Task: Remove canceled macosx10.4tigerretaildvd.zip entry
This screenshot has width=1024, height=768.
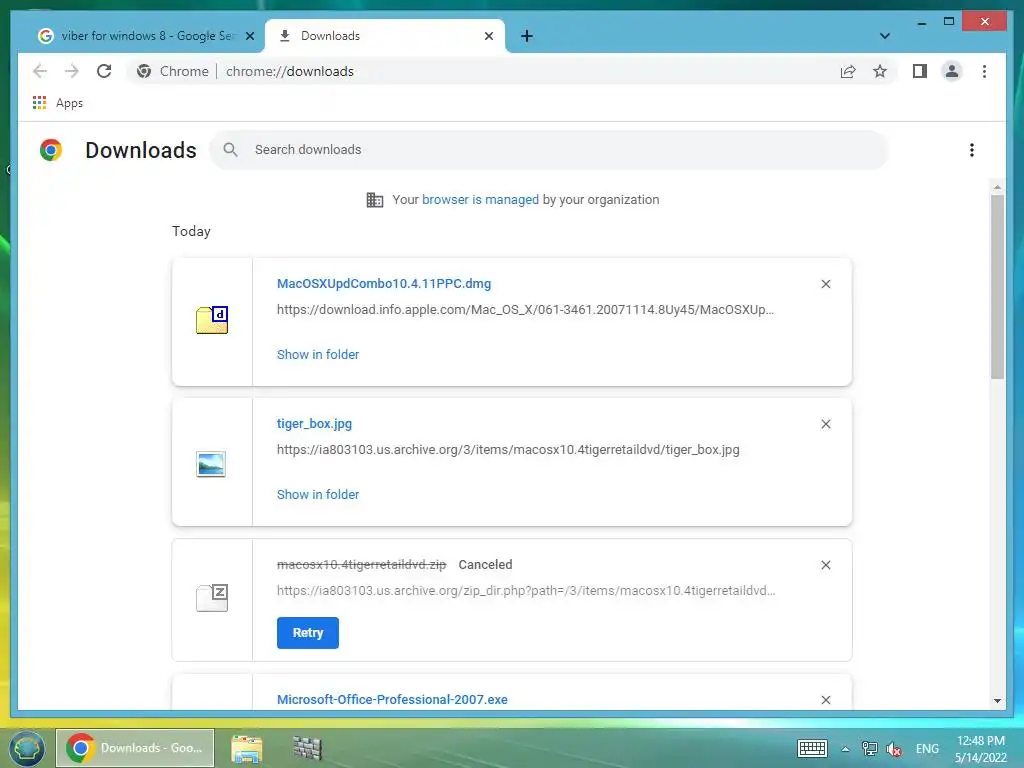Action: pos(825,565)
